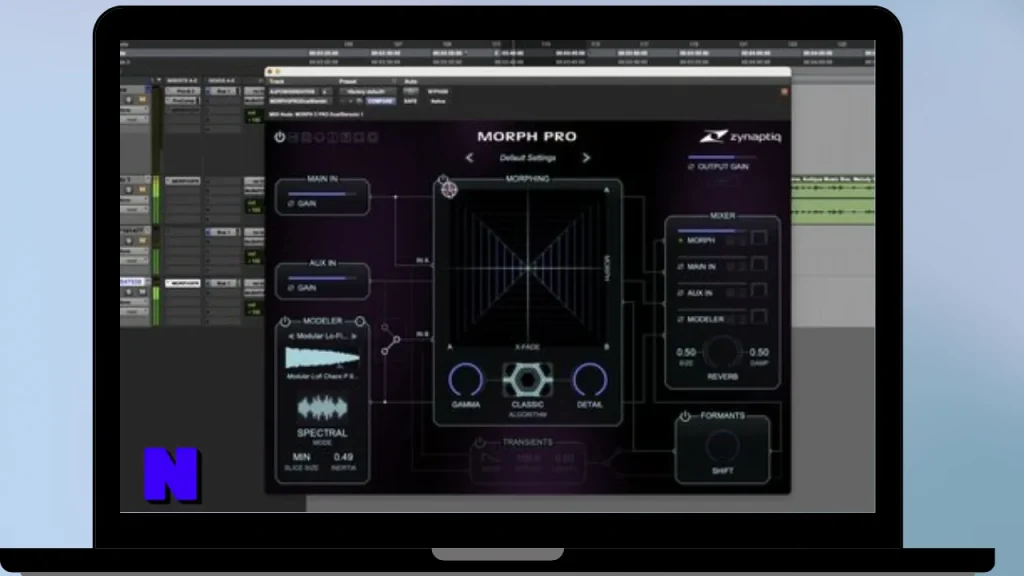Adjust the Main In gain slider
The height and width of the screenshot is (576, 1024).
[x=322, y=194]
